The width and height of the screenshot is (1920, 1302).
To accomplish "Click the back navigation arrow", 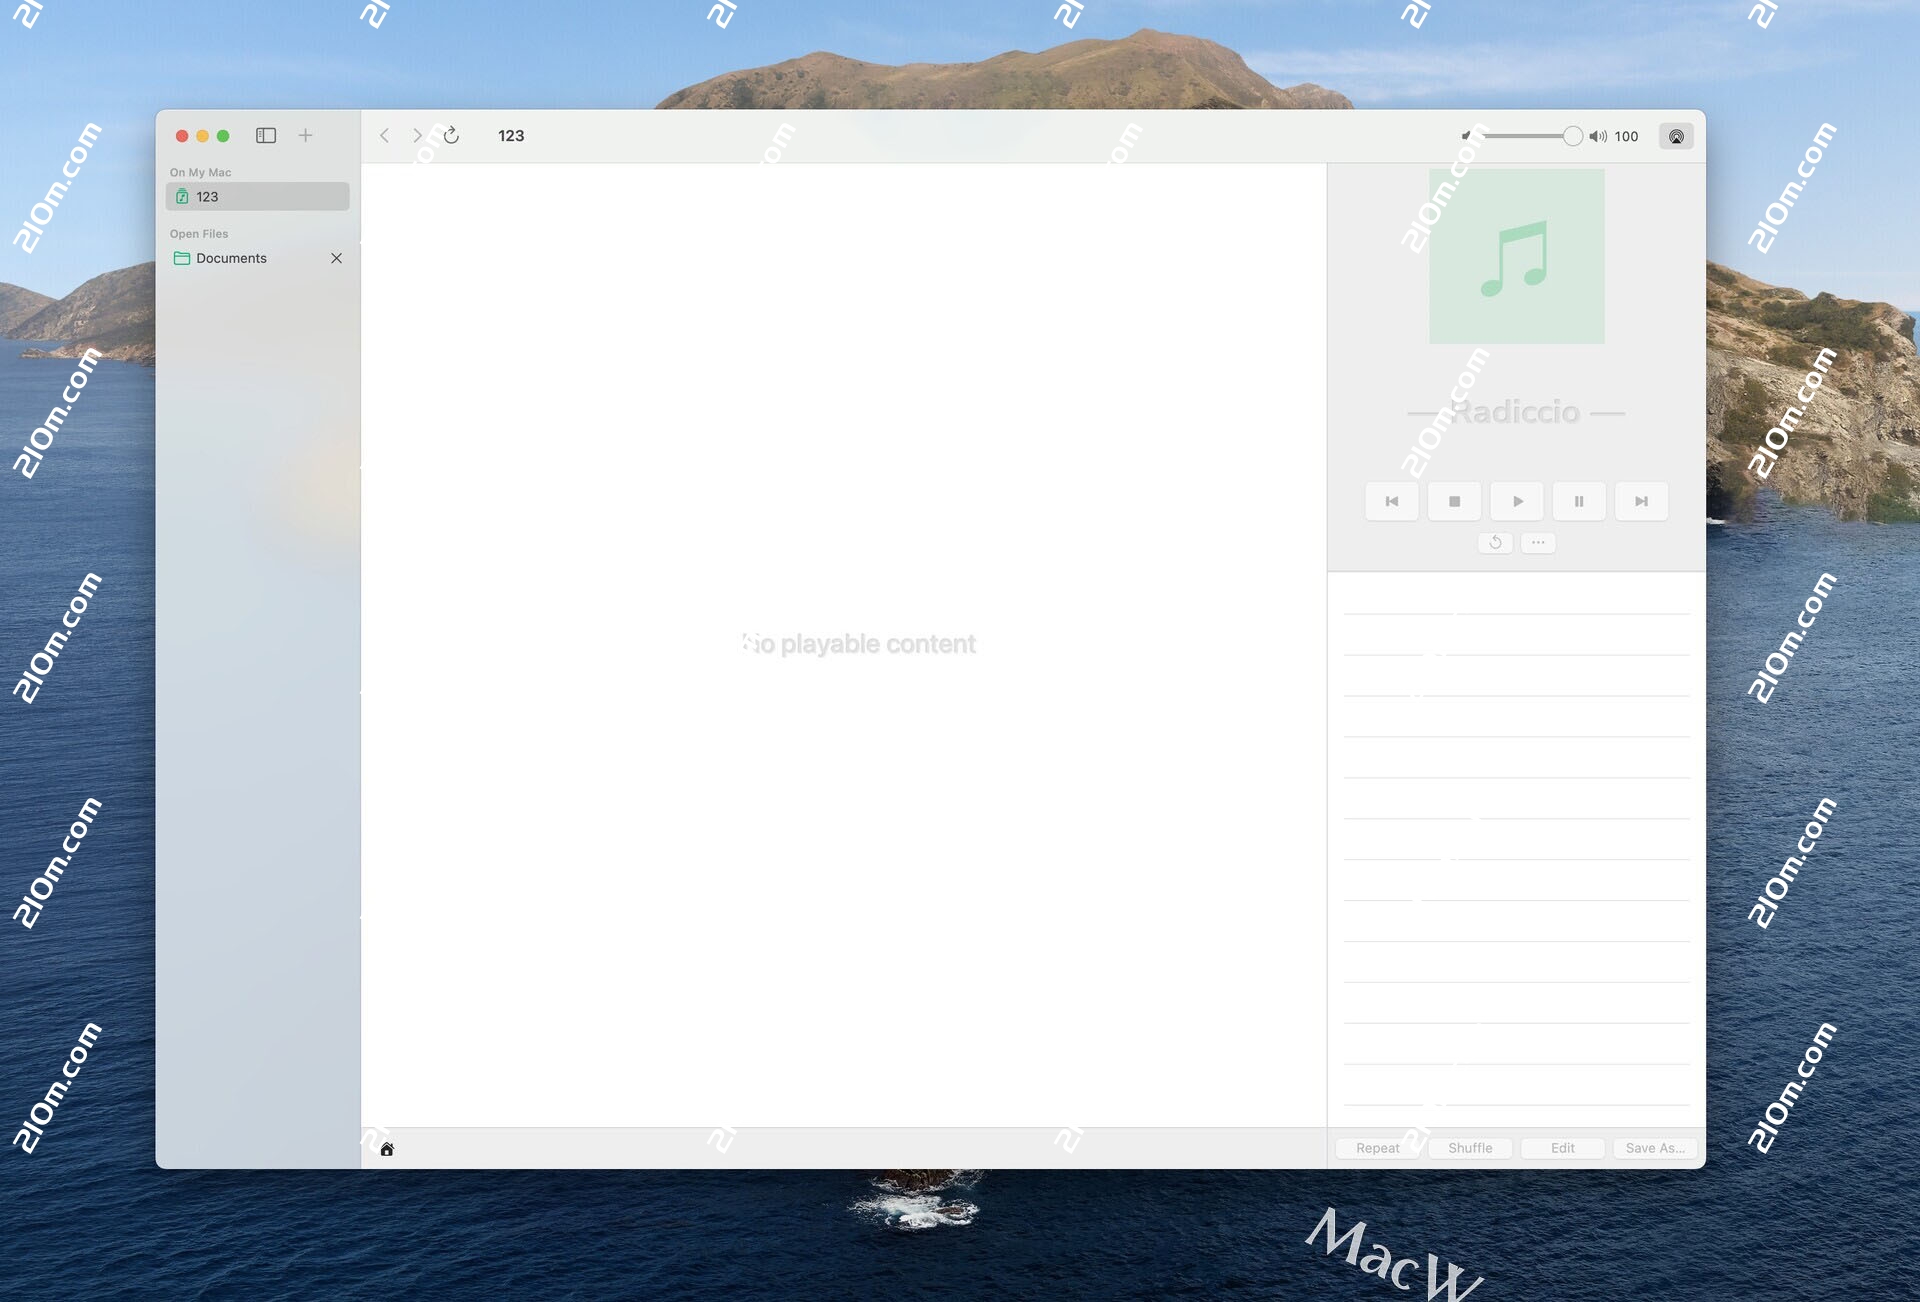I will pyautogui.click(x=384, y=135).
